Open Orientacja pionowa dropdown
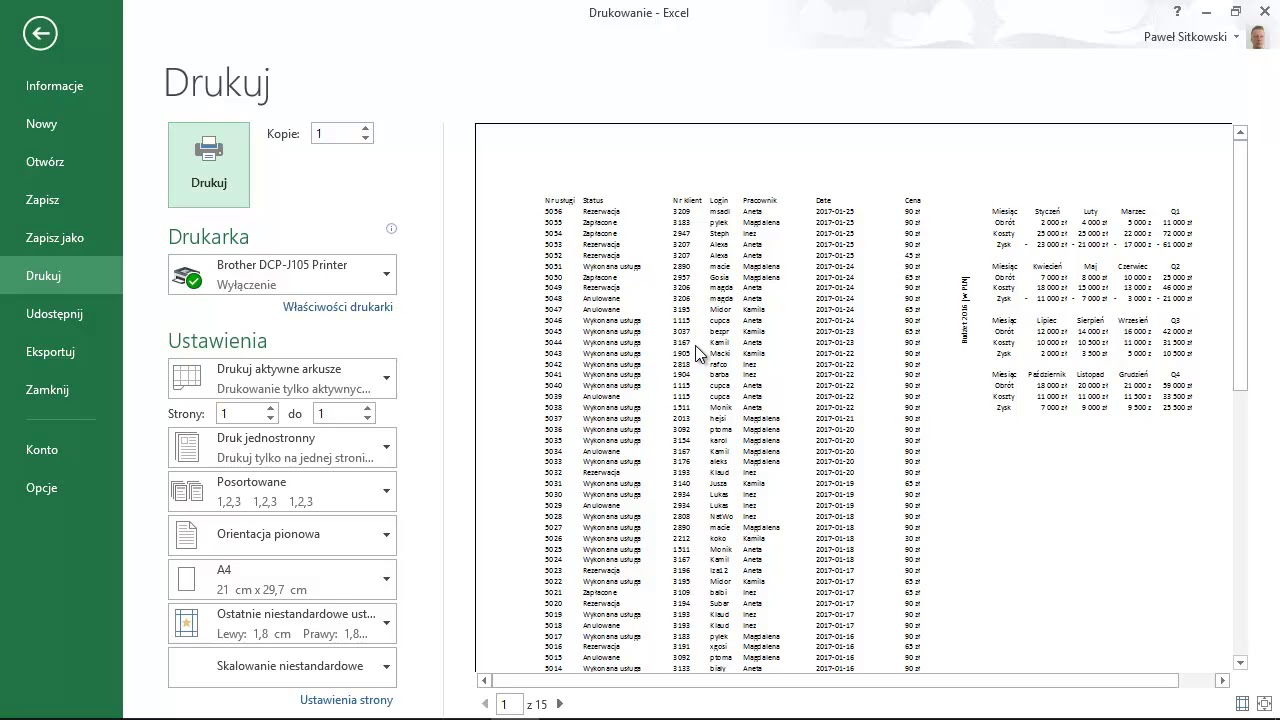Screen dimensions: 1280x720 click(283, 535)
